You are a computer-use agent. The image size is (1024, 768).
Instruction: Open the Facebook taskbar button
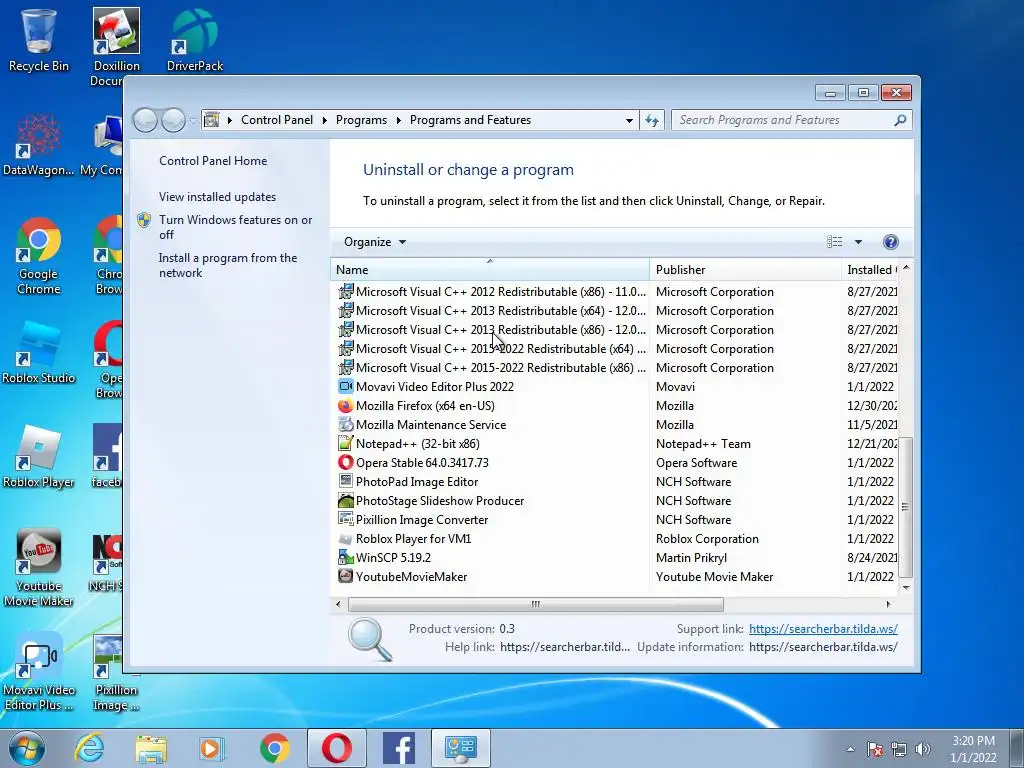click(x=398, y=748)
